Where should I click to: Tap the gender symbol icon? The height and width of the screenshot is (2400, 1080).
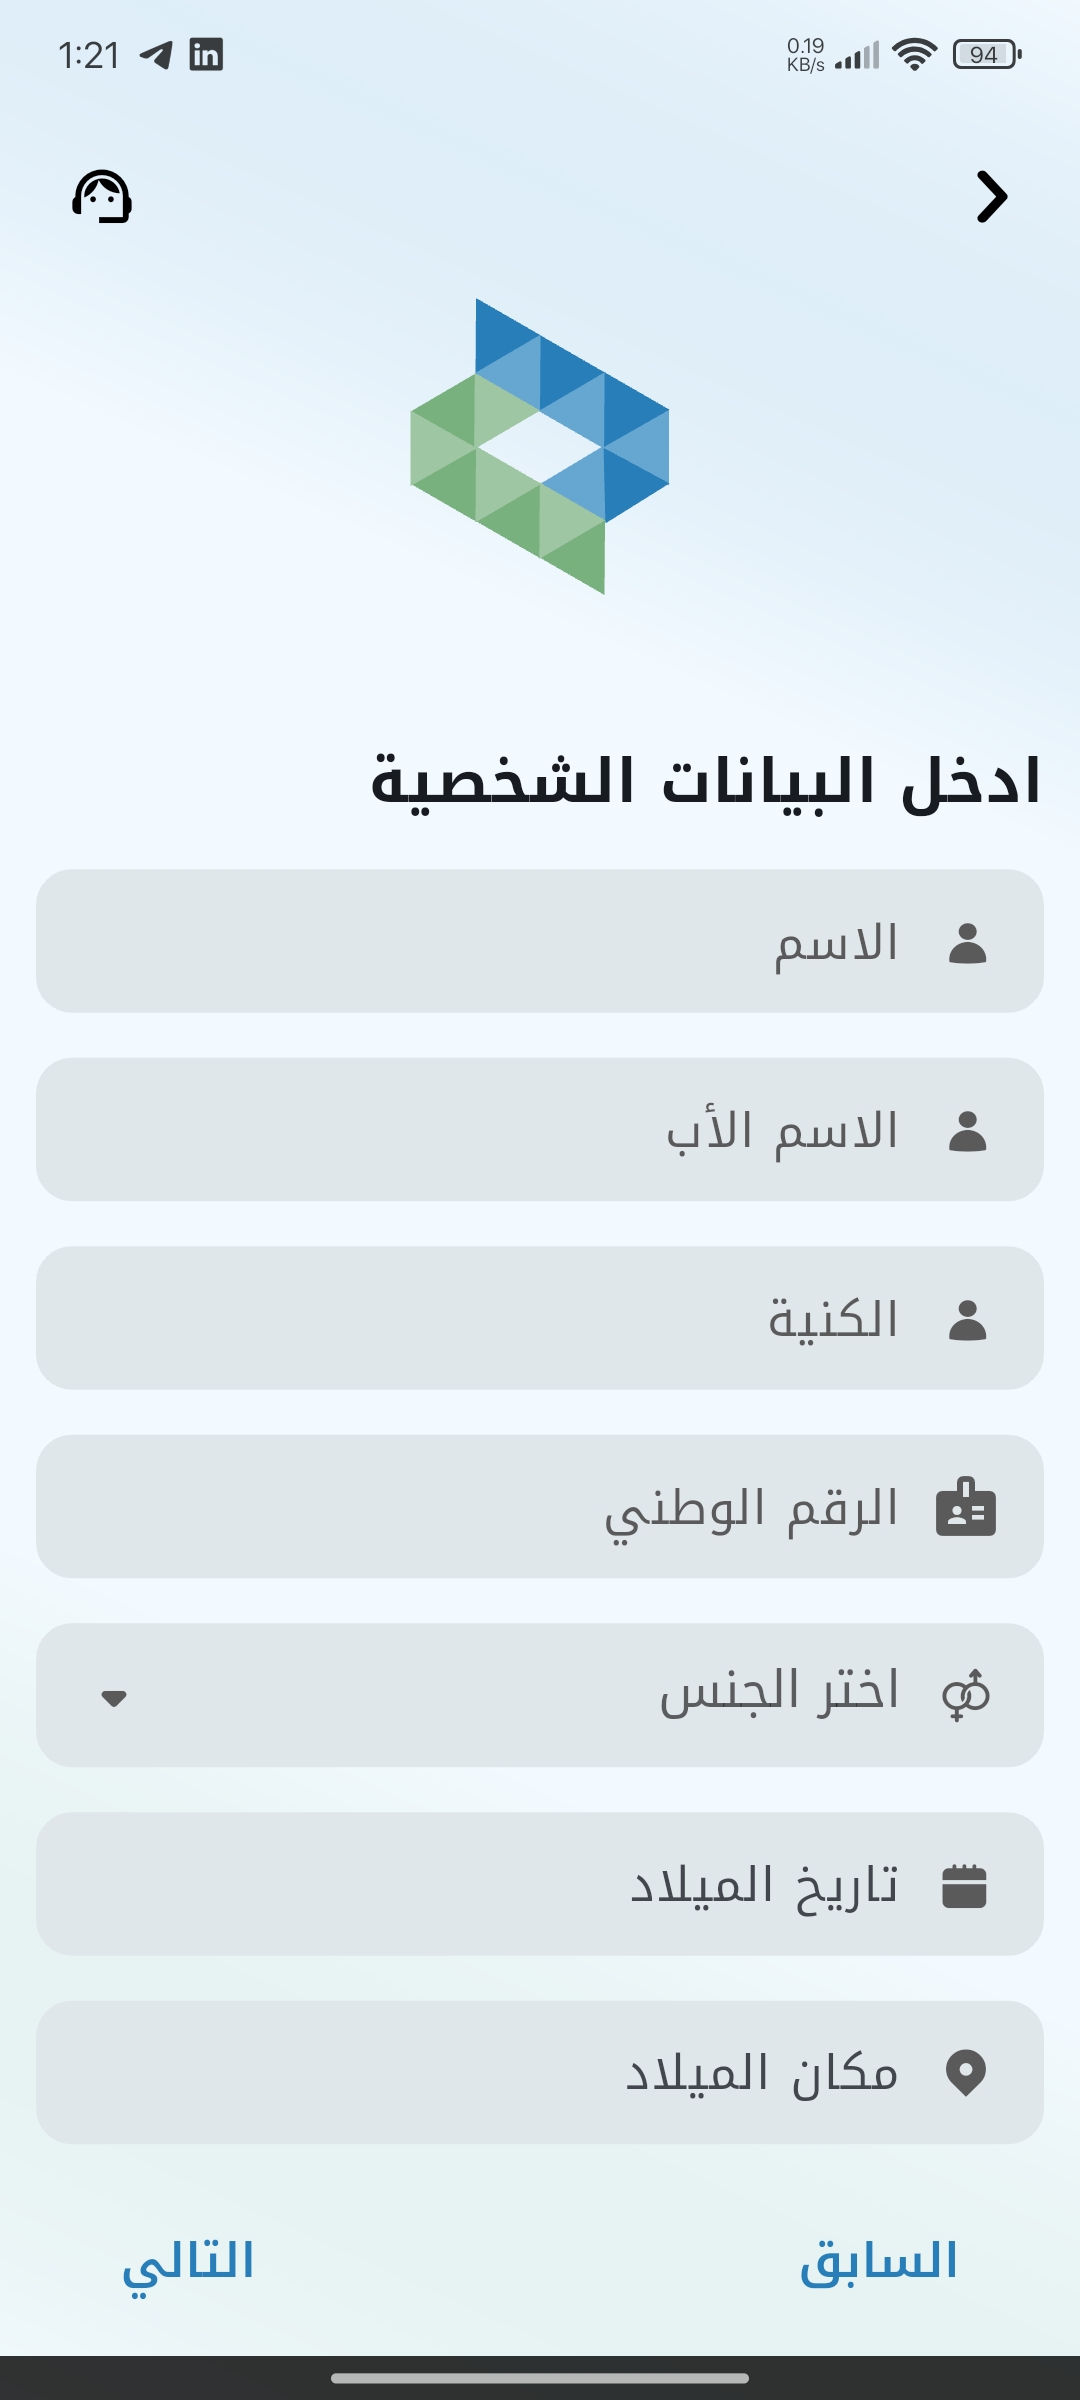point(966,1696)
